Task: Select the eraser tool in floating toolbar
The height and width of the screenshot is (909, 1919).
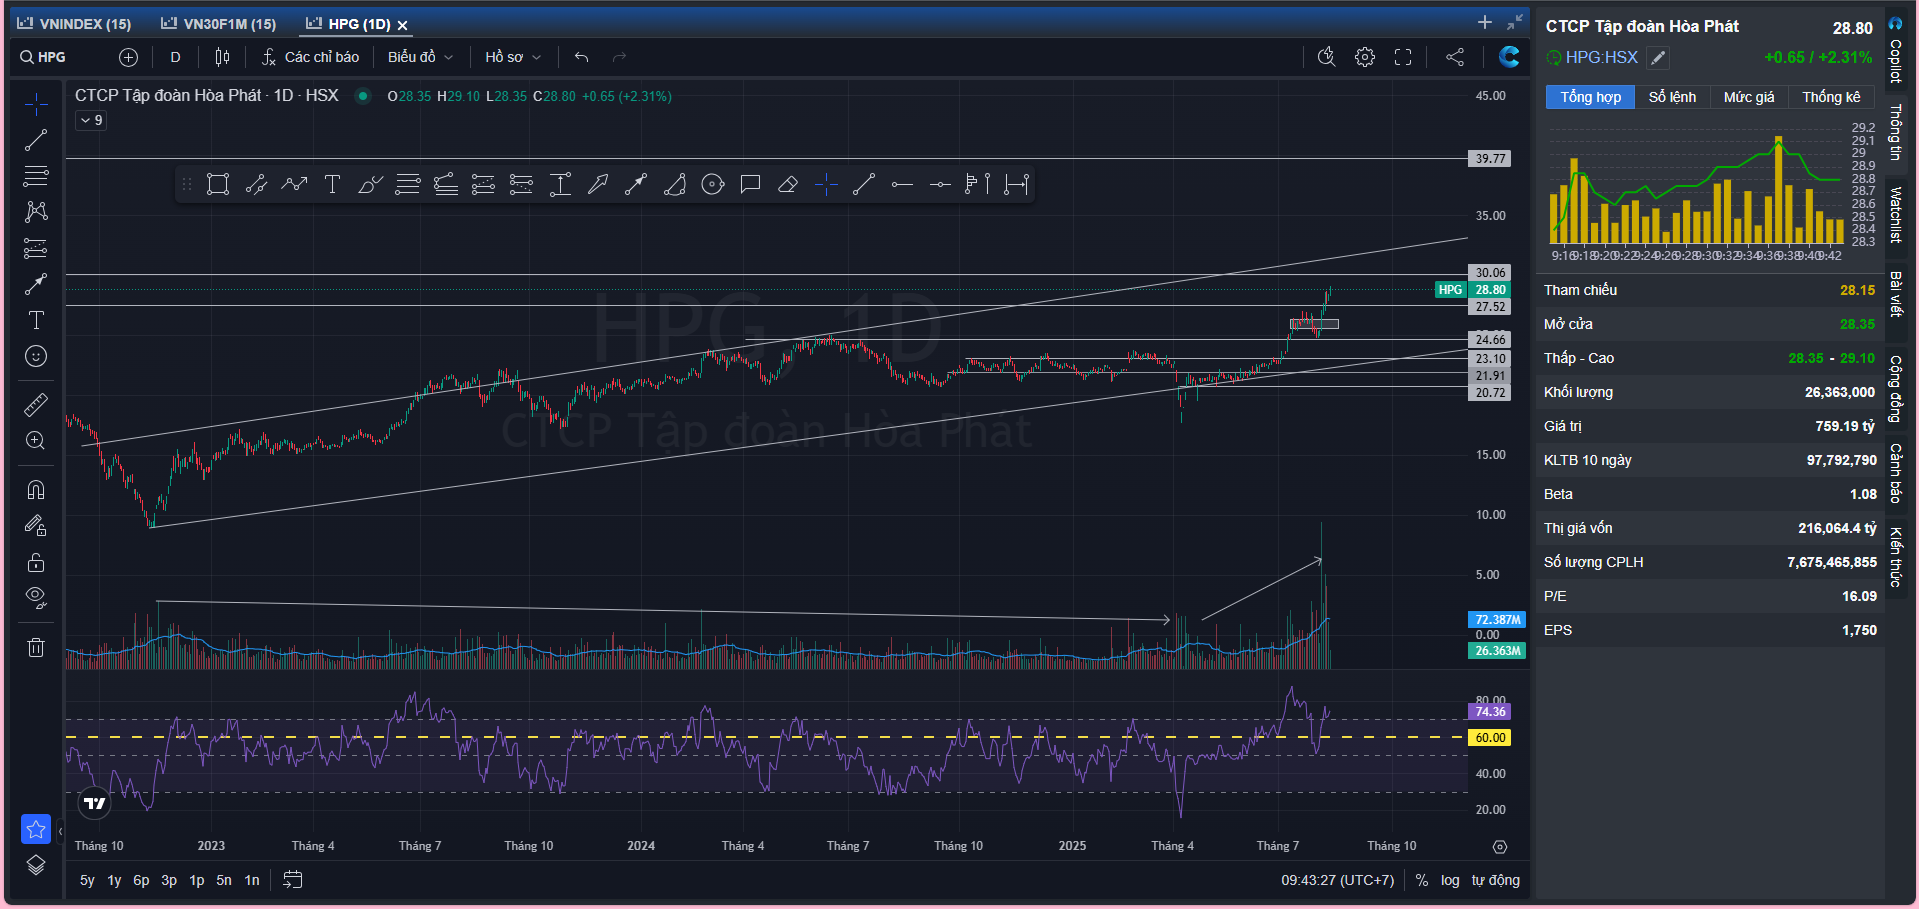Action: tap(788, 184)
